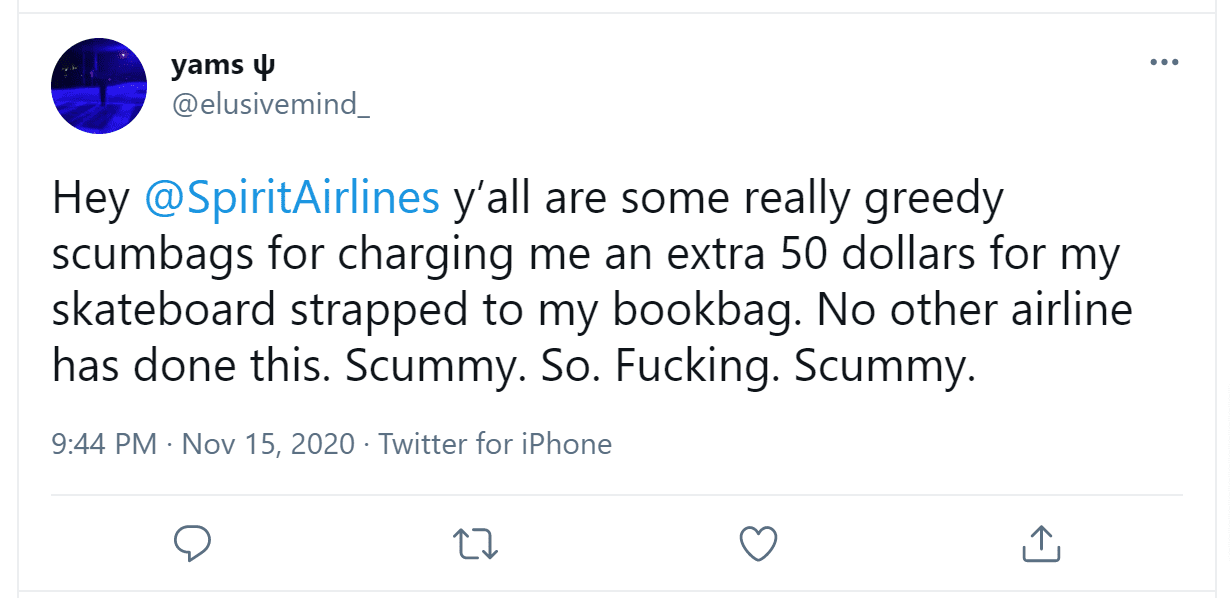The width and height of the screenshot is (1230, 598).
Task: Click the phrase No other airline
Action: [975, 310]
